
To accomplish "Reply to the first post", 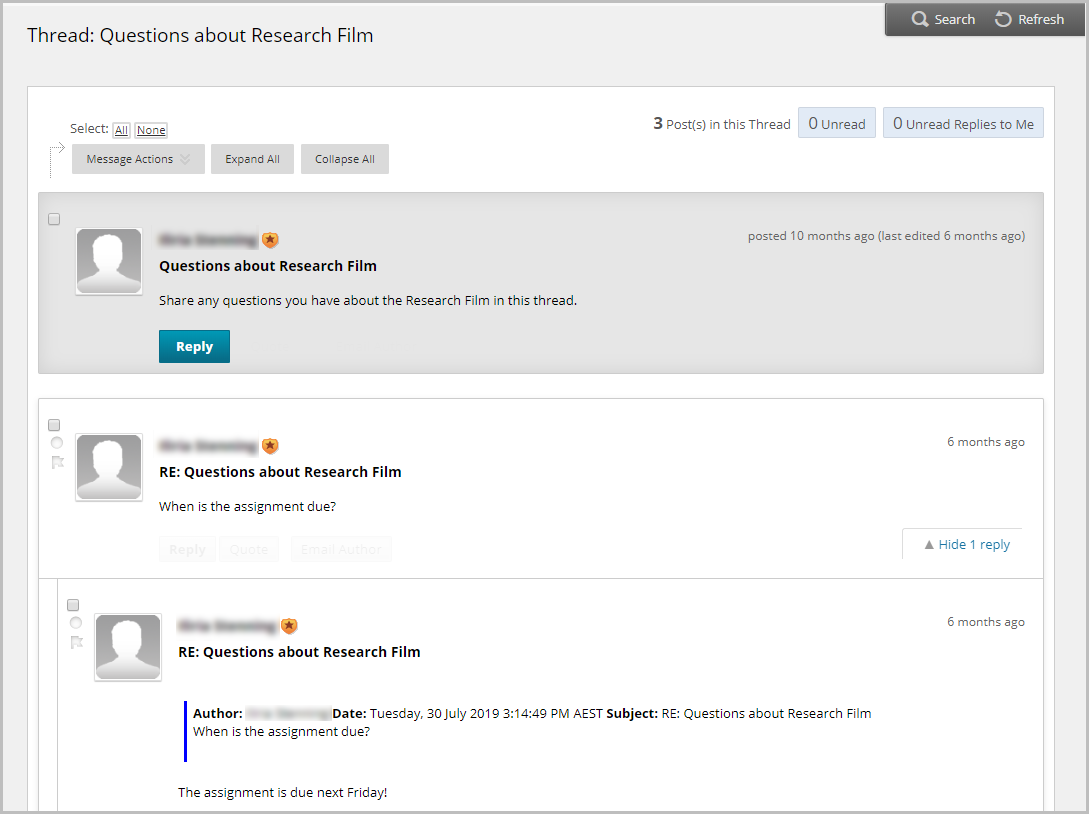I will tap(194, 345).
